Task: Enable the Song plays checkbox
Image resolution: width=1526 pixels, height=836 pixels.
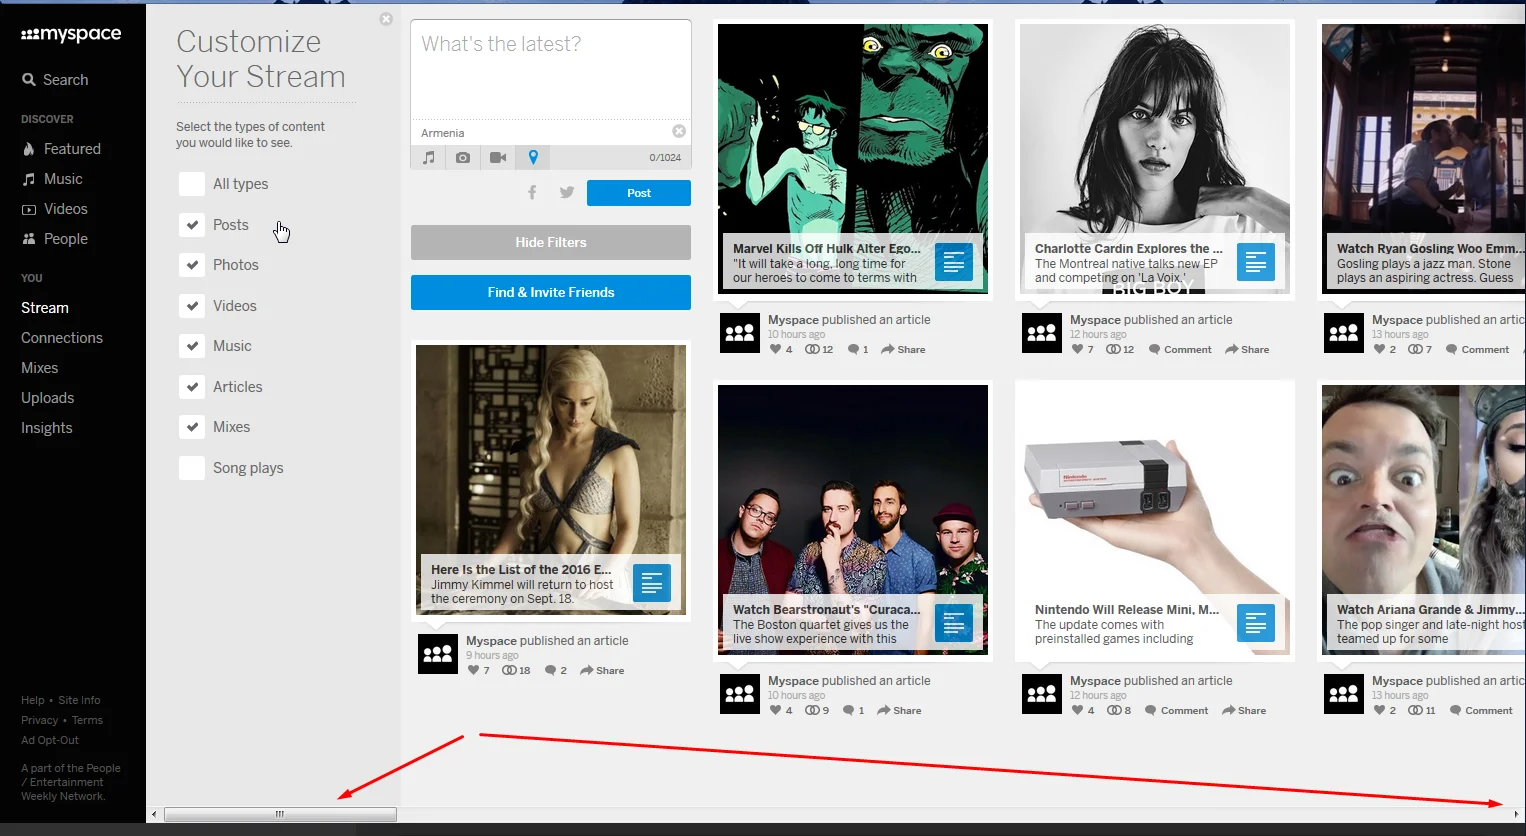Action: [192, 468]
